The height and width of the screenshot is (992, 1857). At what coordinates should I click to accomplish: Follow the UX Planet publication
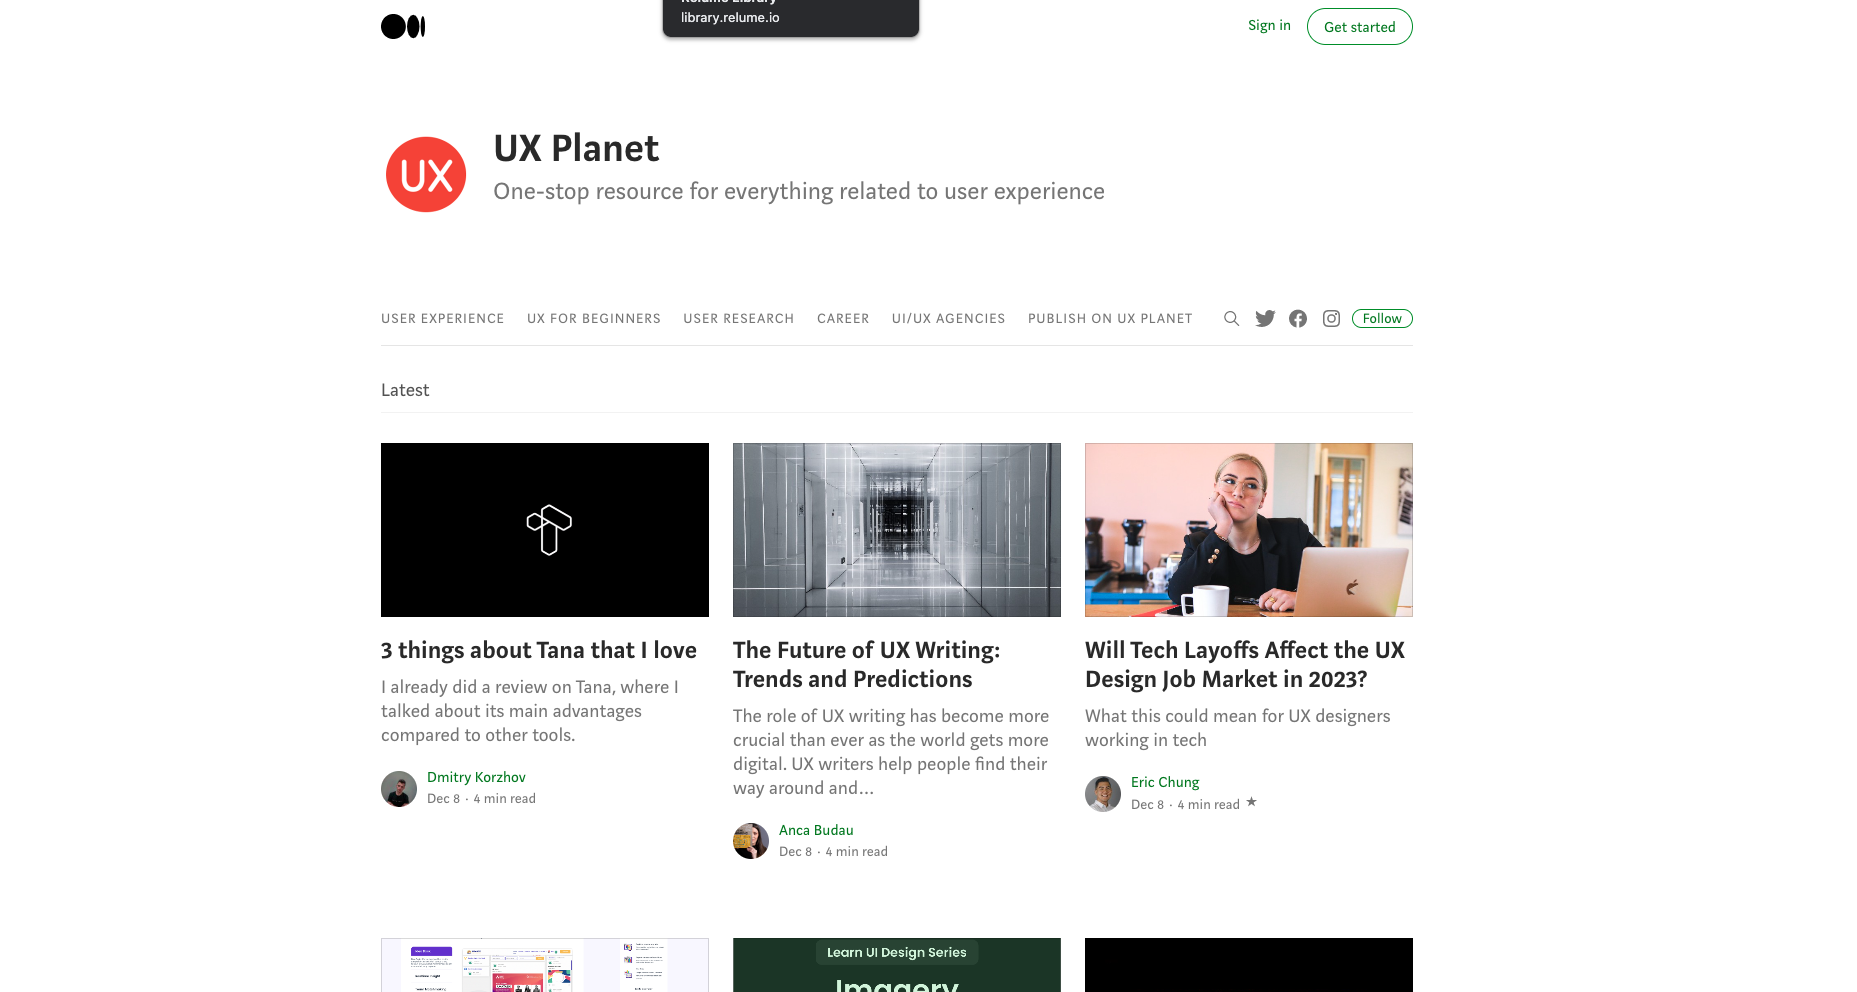pos(1382,319)
